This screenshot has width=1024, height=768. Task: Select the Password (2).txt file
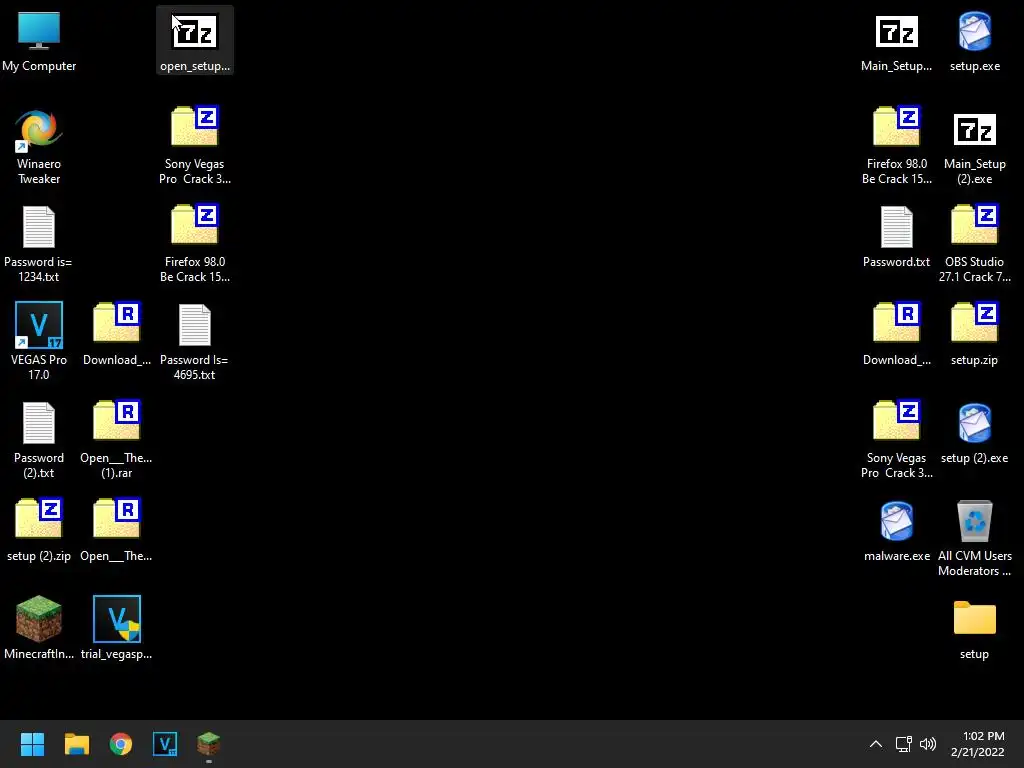coord(39,440)
